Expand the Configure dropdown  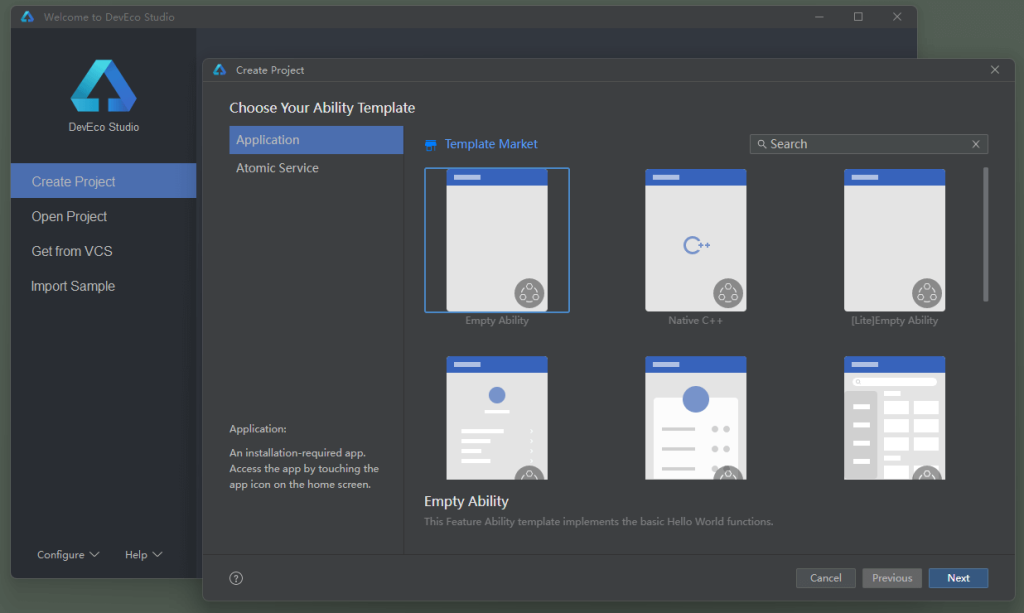pyautogui.click(x=68, y=554)
